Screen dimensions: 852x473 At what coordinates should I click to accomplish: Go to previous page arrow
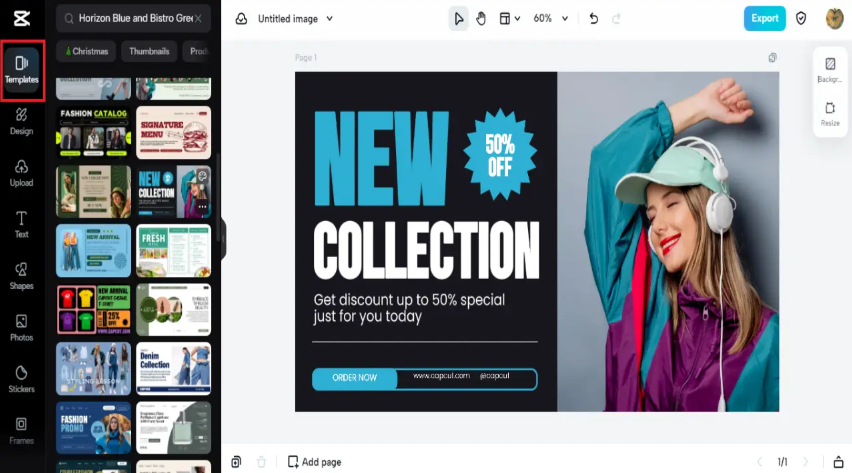point(759,462)
